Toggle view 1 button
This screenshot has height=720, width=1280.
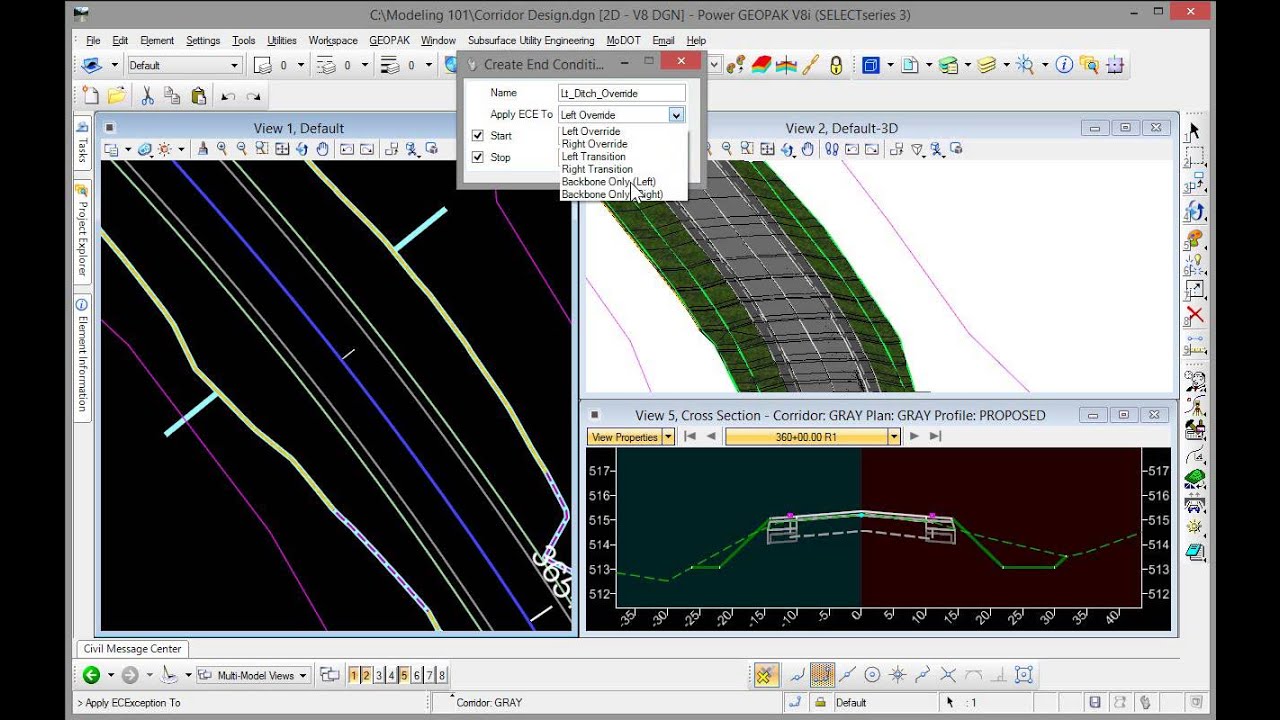(x=353, y=675)
